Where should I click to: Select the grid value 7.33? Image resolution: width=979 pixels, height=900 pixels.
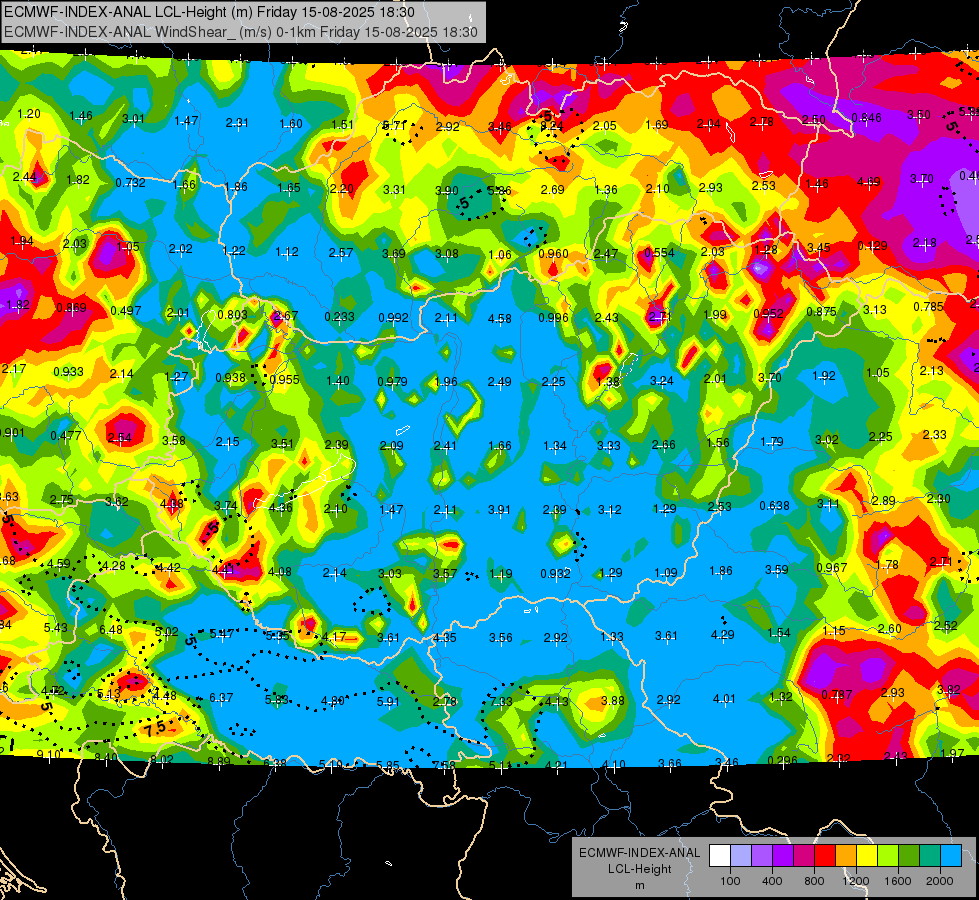(x=501, y=701)
